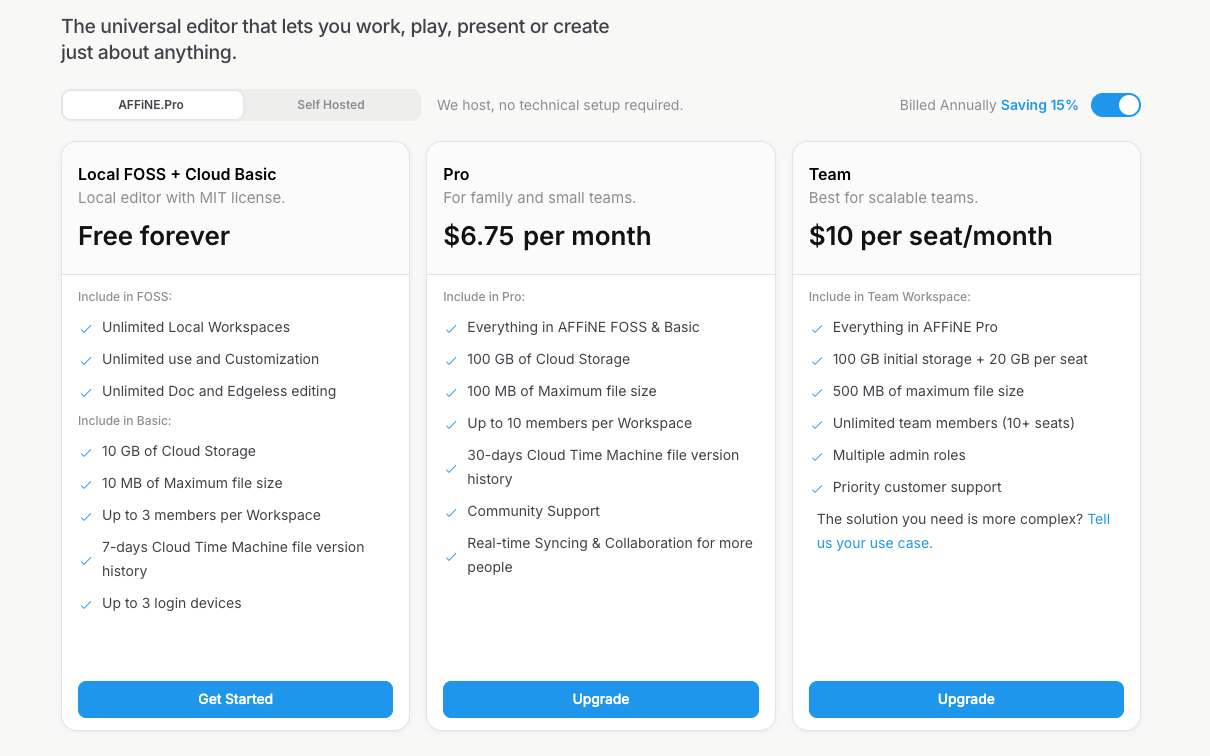This screenshot has width=1210, height=756.
Task: Click the $6.75 per month price
Action: click(546, 236)
